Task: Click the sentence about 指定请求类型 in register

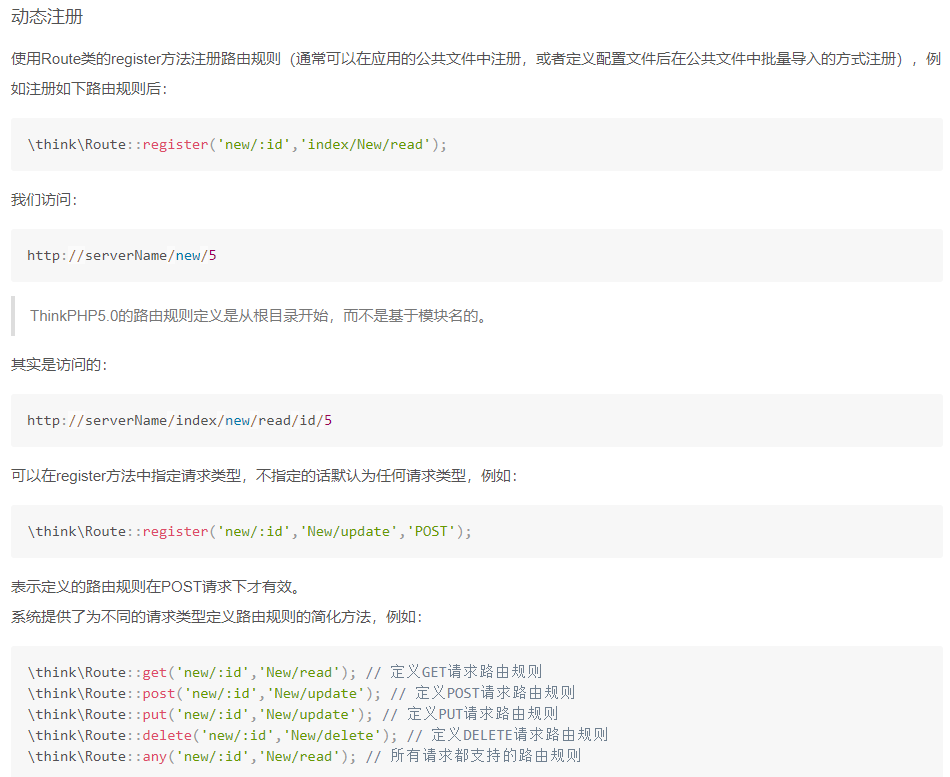Action: [264, 475]
